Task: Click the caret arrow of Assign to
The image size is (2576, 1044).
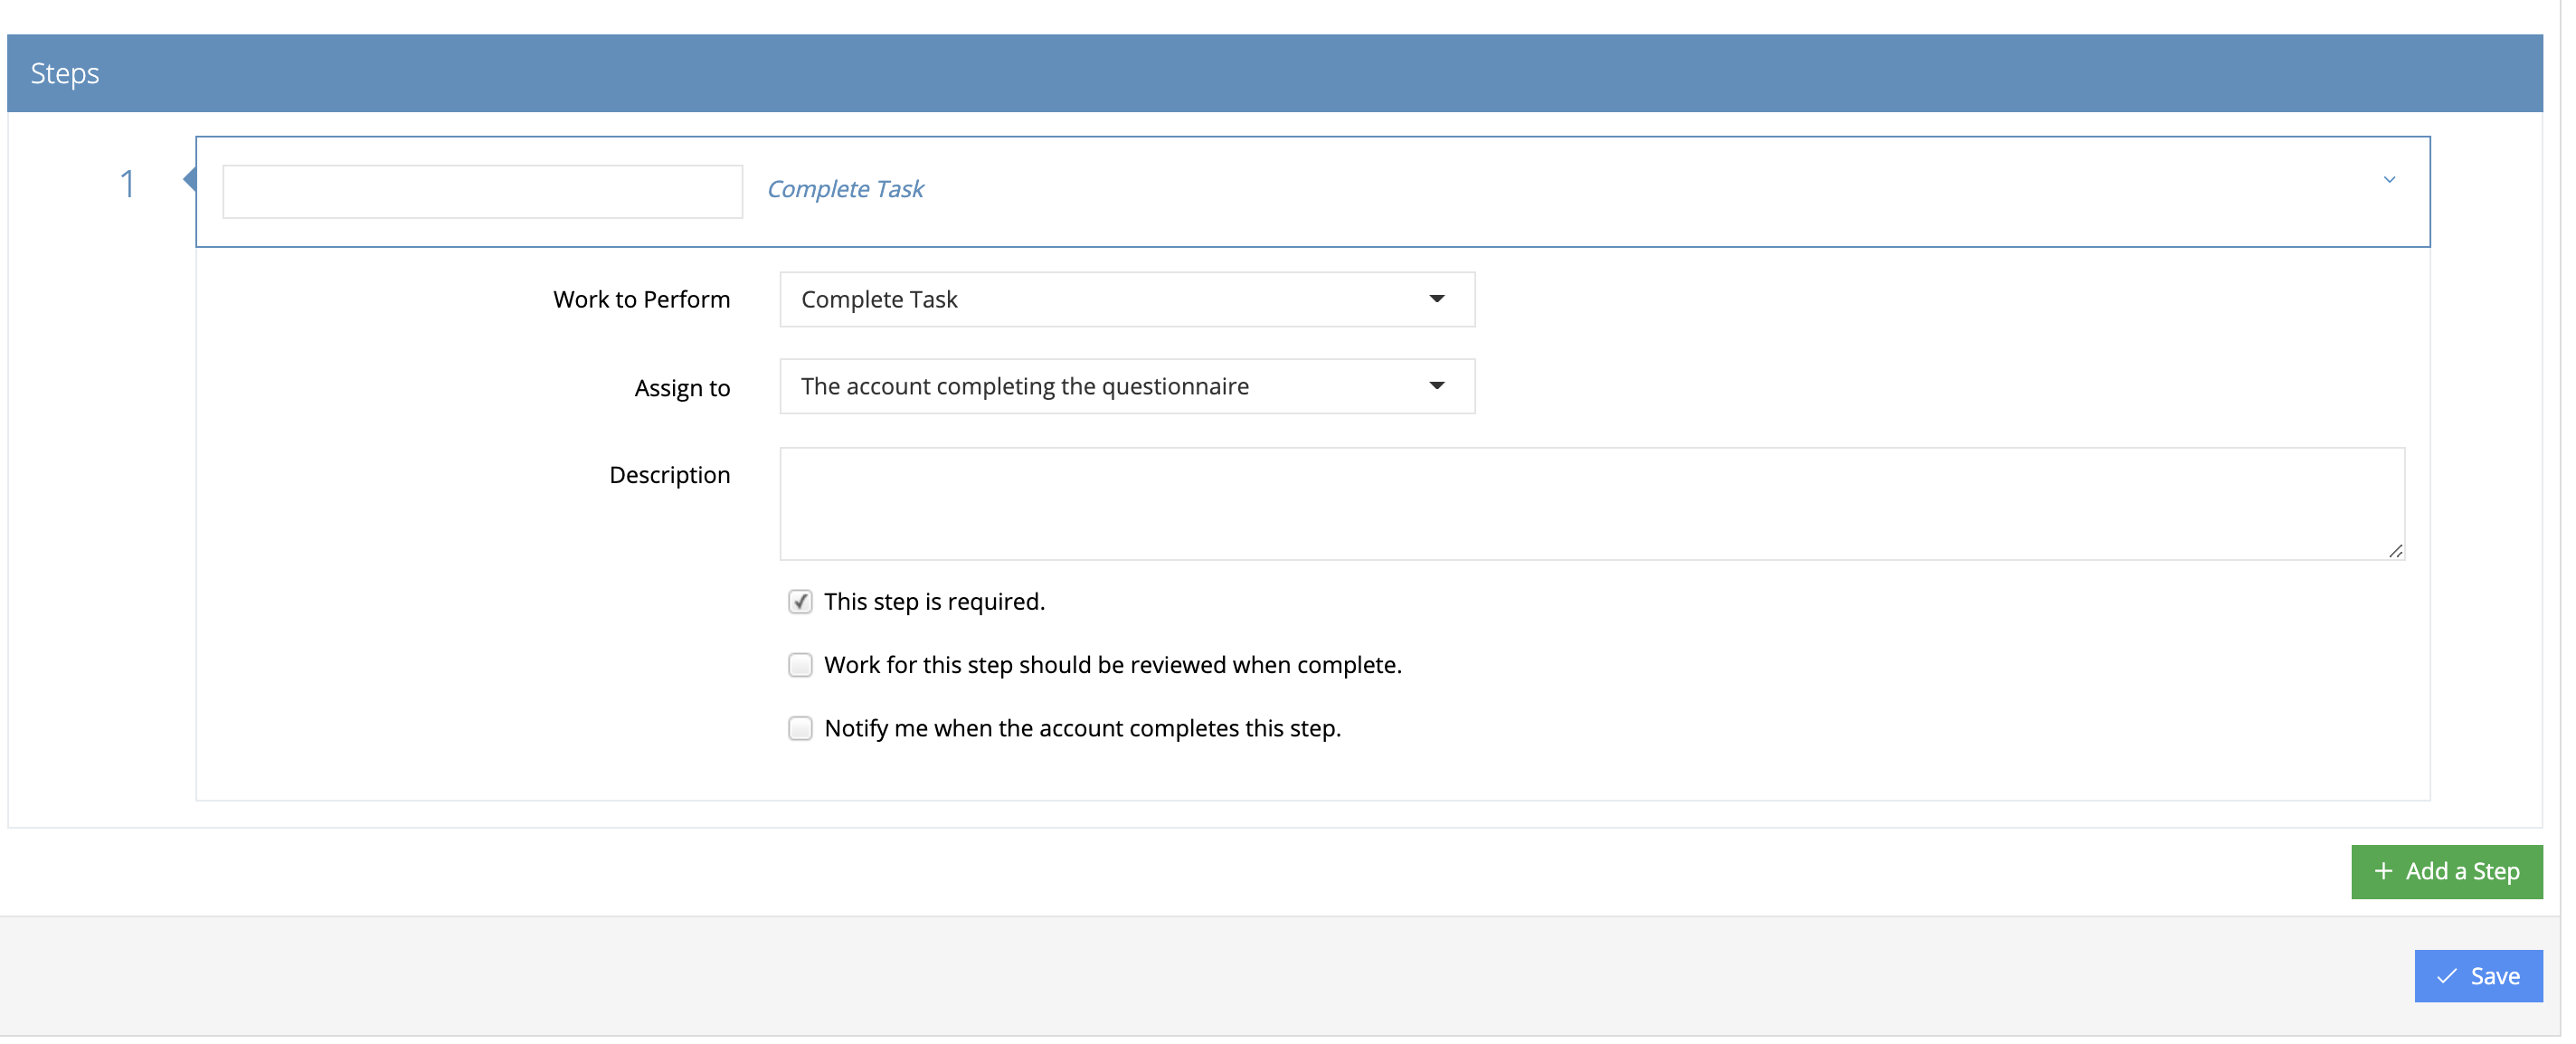Action: click(x=1437, y=386)
